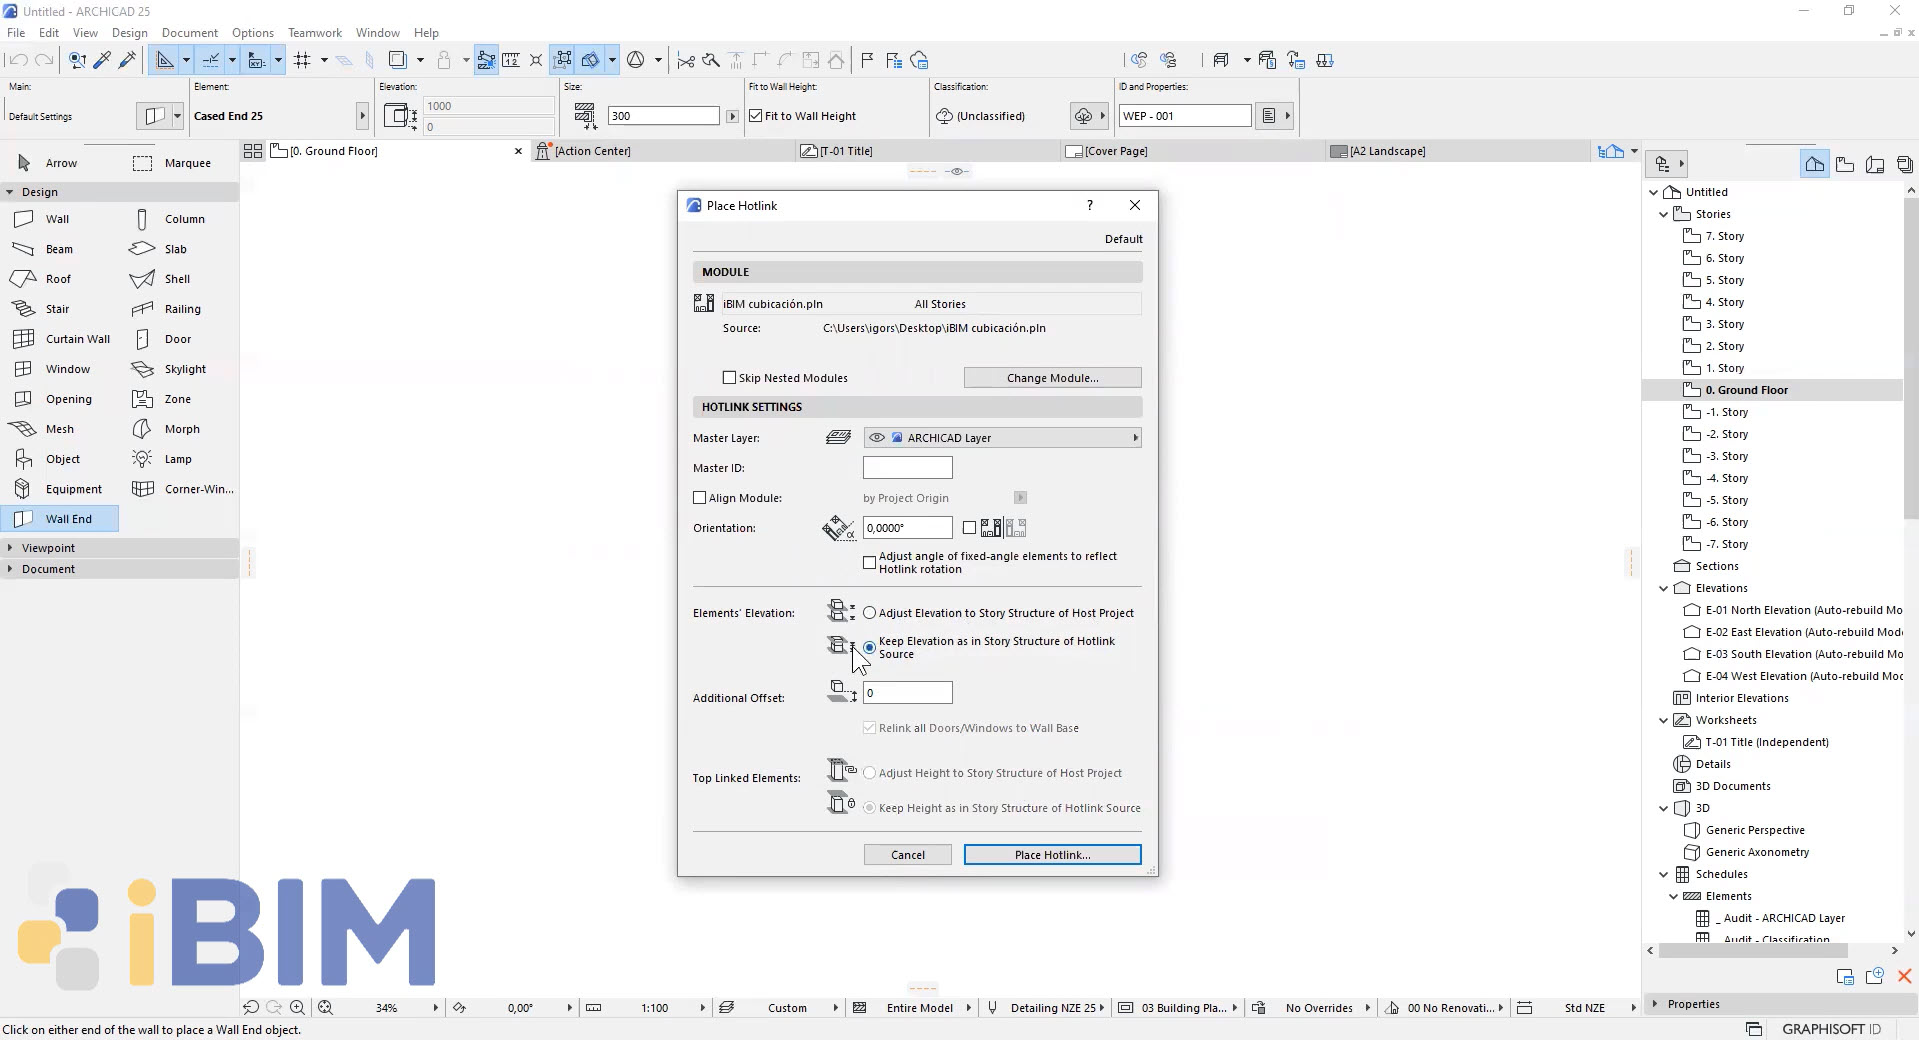Collapse the Elevations tree node
This screenshot has width=1919, height=1040.
click(x=1663, y=588)
